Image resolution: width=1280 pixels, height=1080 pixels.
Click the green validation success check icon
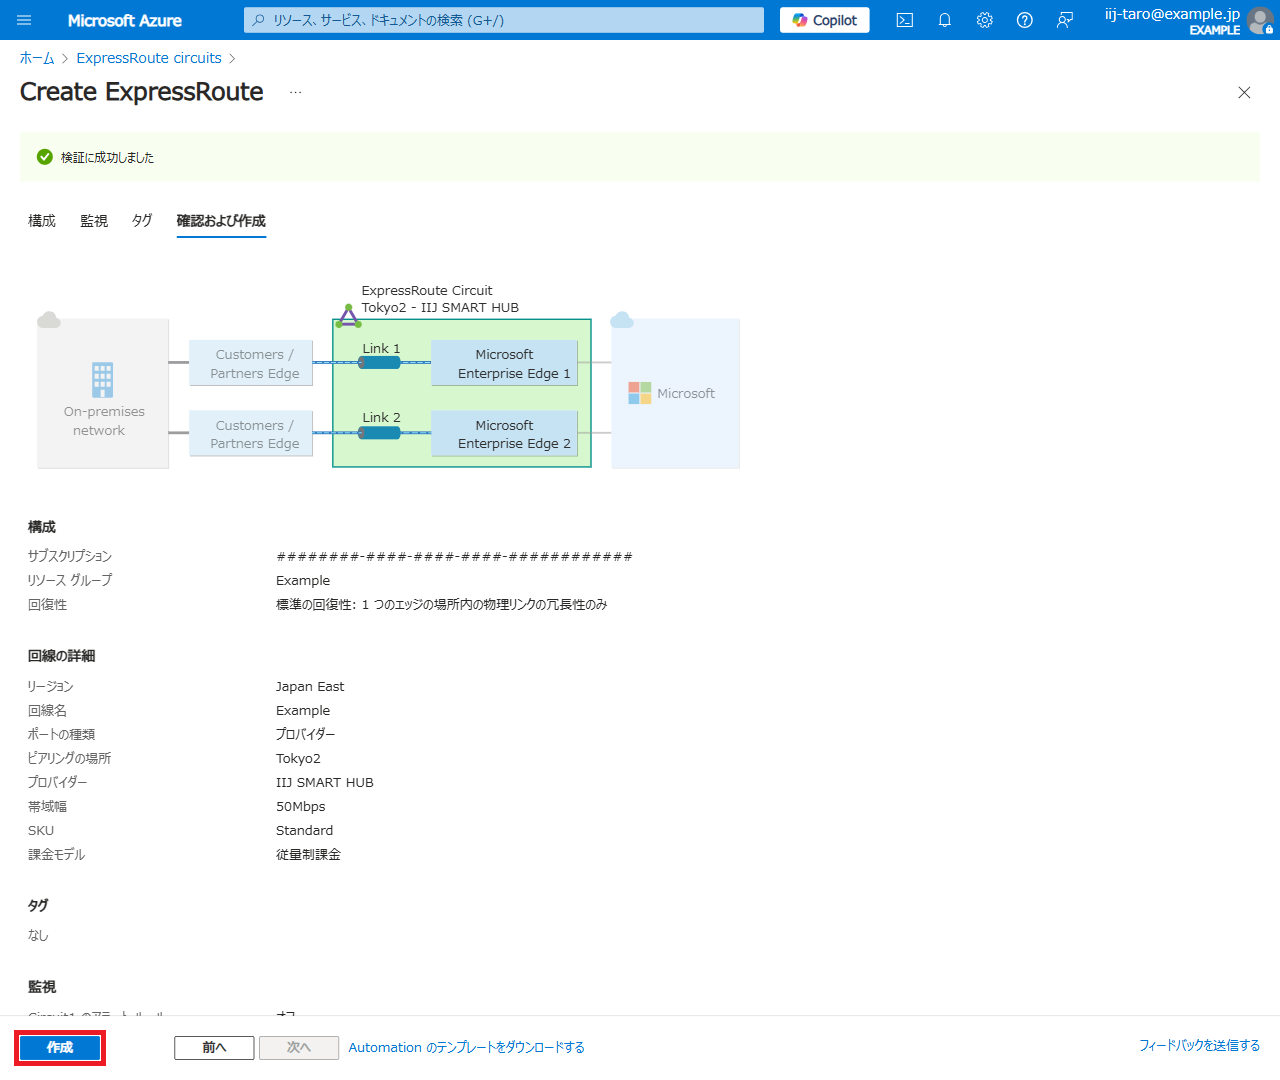45,157
